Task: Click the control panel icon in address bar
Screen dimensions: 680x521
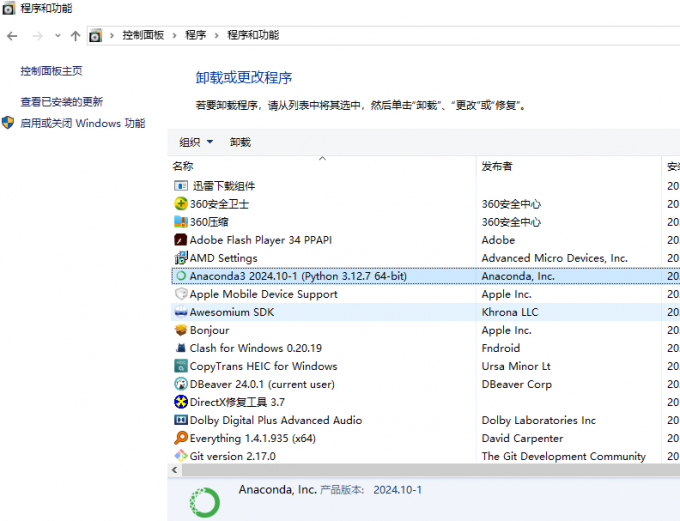Action: (95, 36)
